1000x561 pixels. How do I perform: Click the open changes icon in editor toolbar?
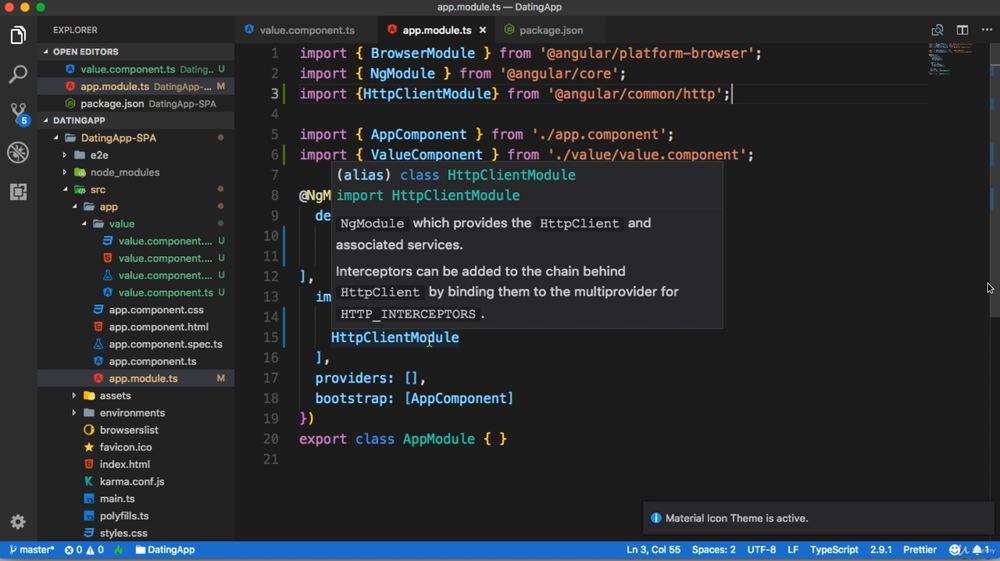[x=937, y=30]
